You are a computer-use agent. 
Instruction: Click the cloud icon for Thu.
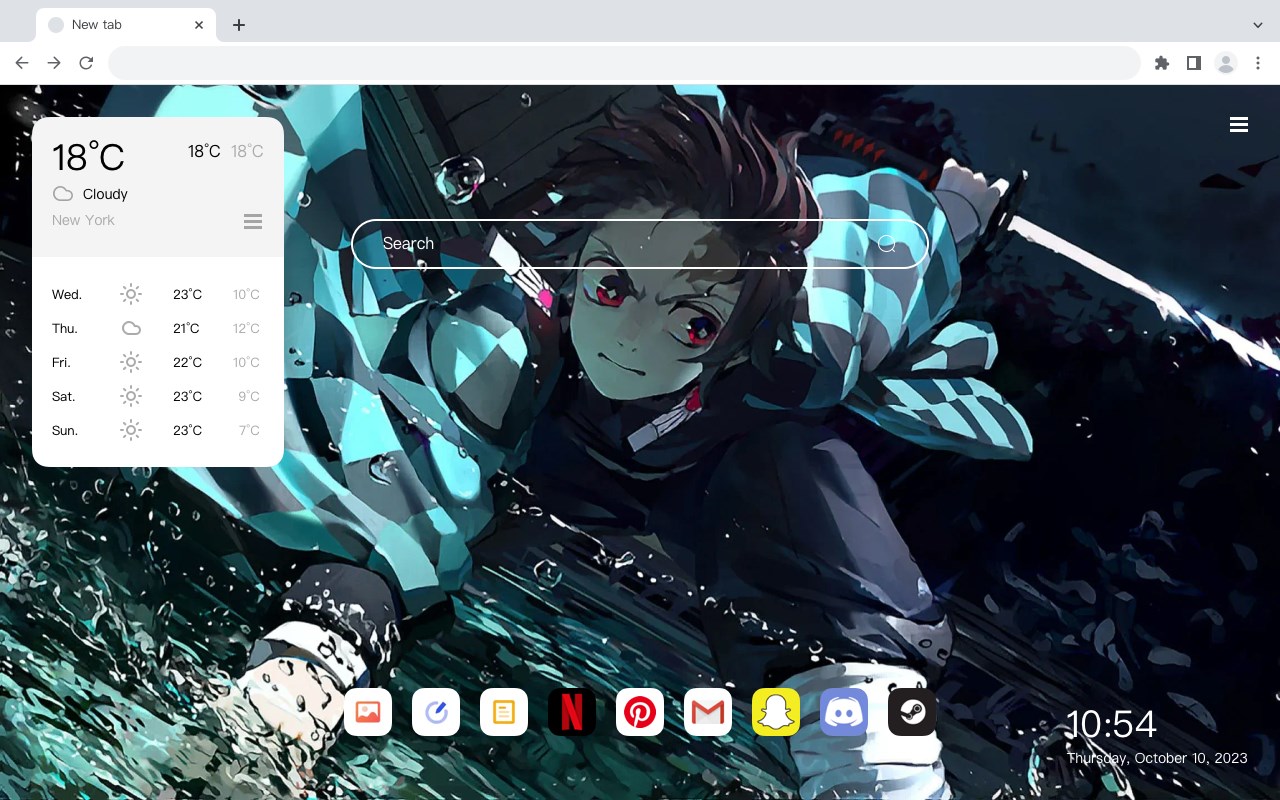pyautogui.click(x=131, y=328)
